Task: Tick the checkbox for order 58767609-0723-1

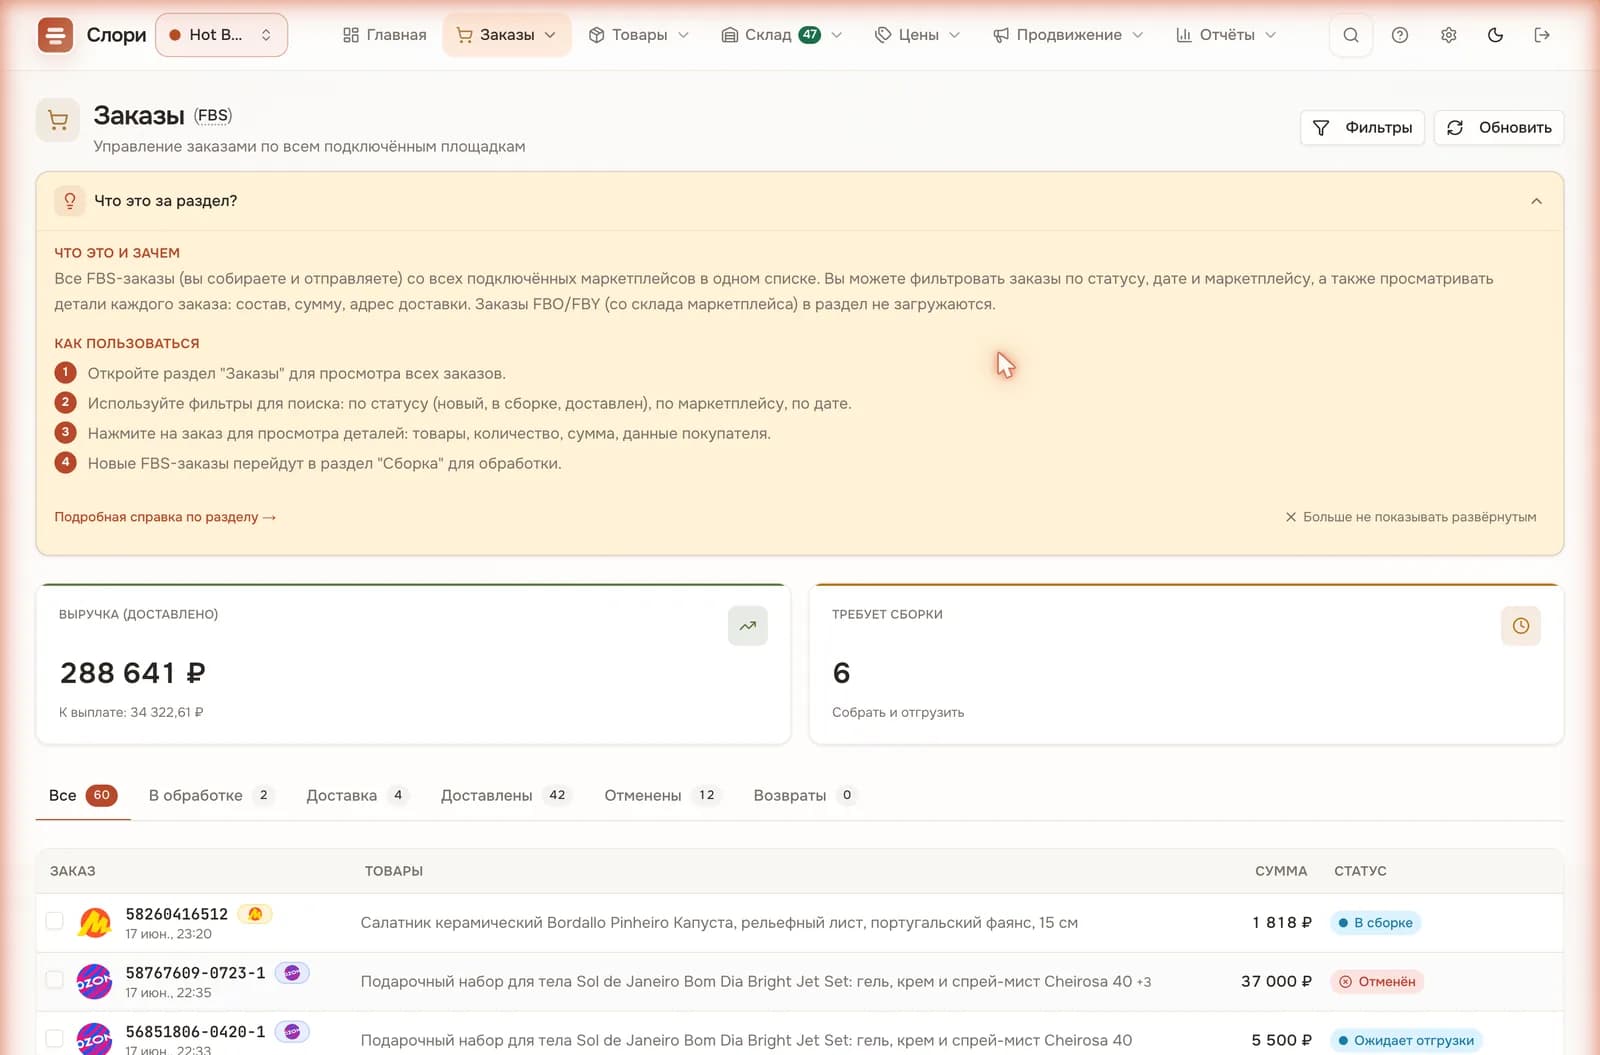Action: (55, 980)
